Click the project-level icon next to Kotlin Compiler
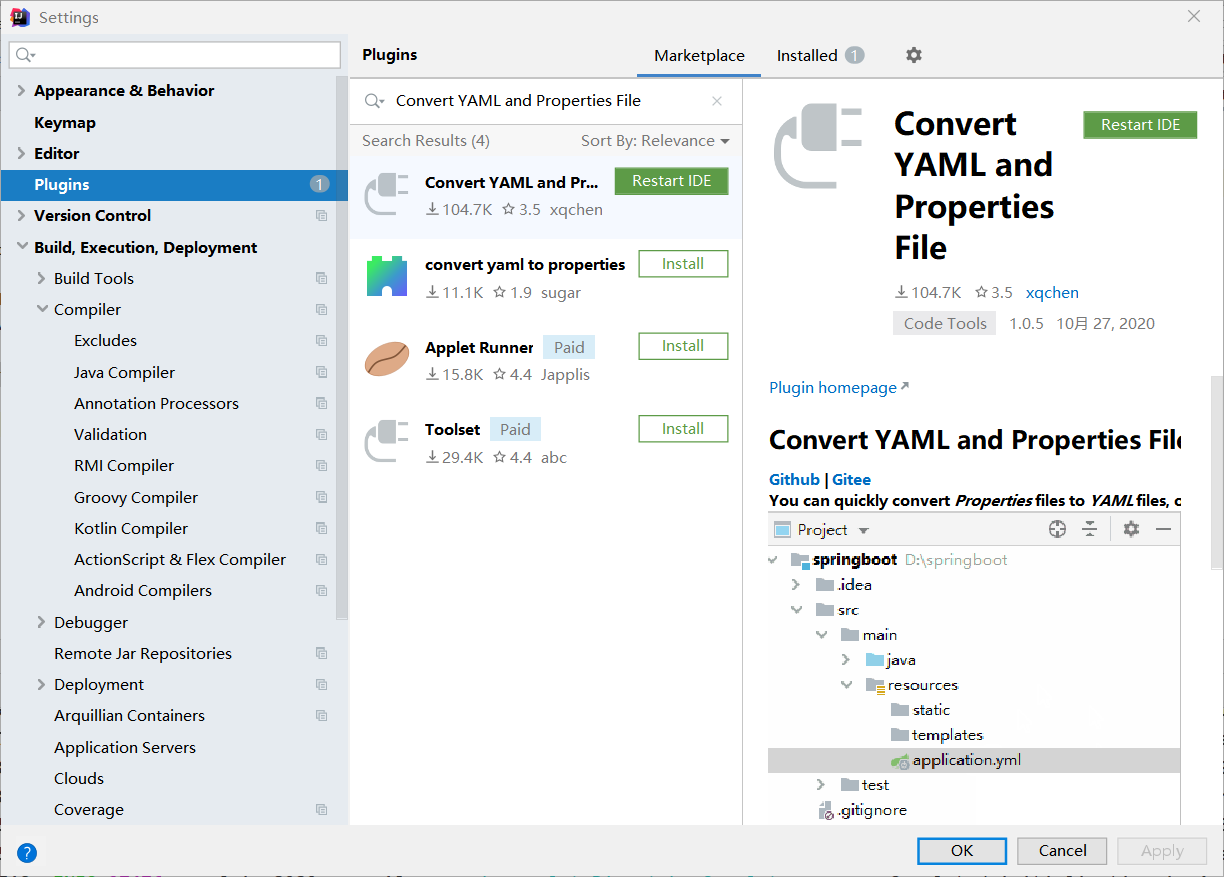The width and height of the screenshot is (1224, 877). coord(321,528)
